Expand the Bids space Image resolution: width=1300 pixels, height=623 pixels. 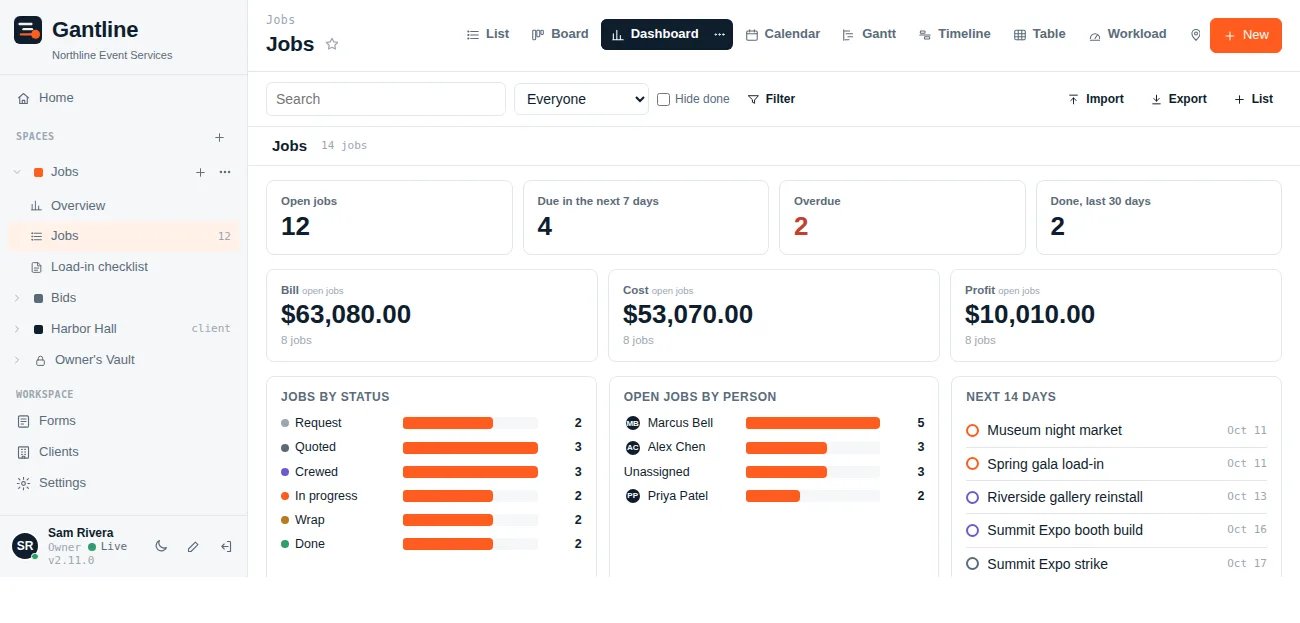coord(17,298)
